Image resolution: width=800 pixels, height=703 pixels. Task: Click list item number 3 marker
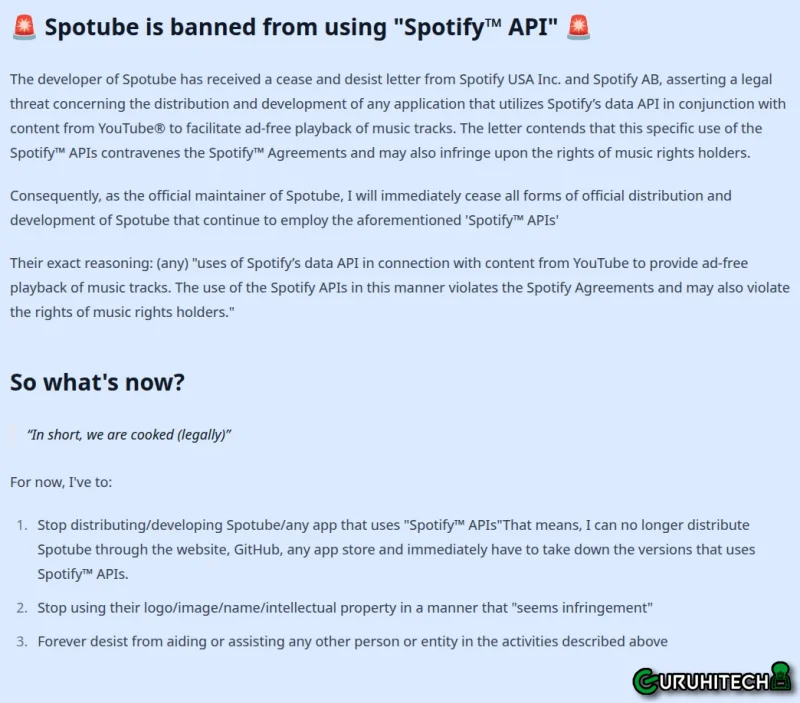(21, 641)
